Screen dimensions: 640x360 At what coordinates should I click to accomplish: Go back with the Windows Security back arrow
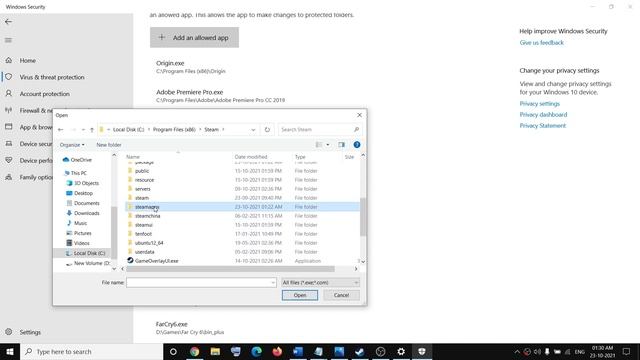coord(8,22)
